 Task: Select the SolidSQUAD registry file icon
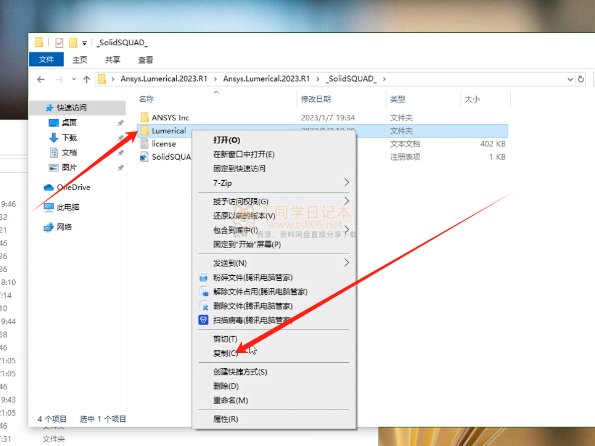tap(144, 157)
